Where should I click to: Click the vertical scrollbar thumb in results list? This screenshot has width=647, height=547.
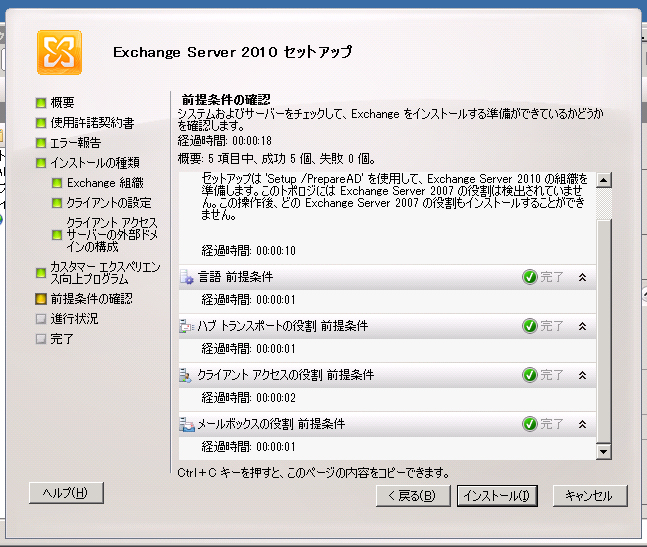click(604, 332)
